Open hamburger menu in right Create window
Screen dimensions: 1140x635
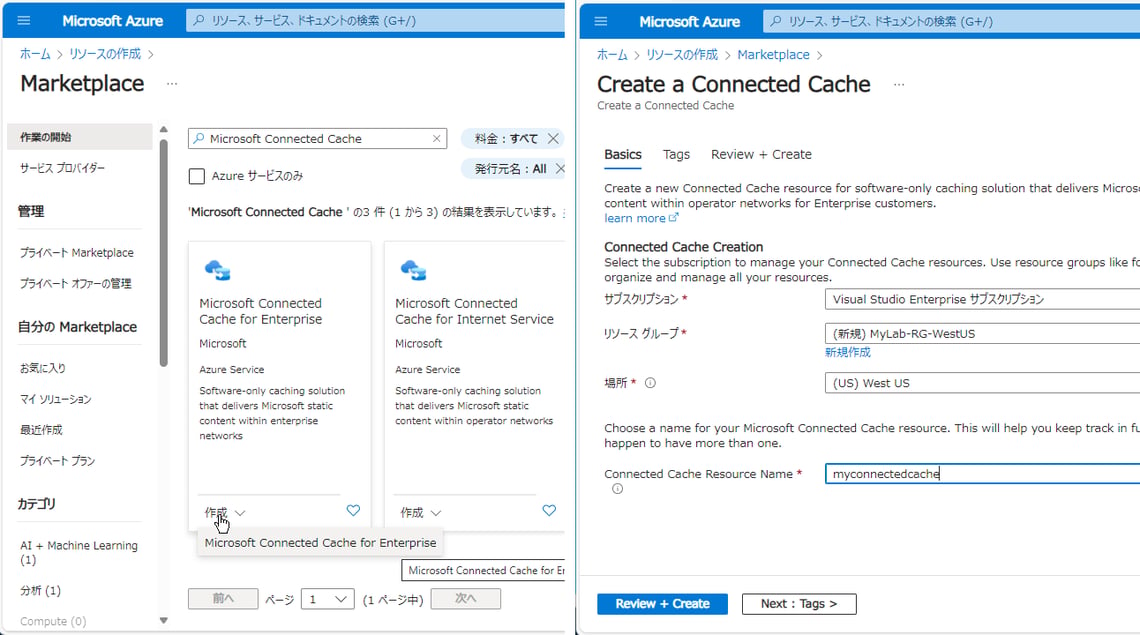click(601, 21)
